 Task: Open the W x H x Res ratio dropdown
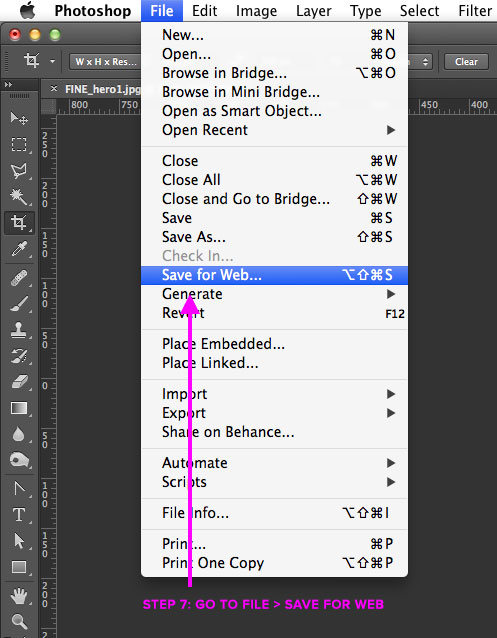pyautogui.click(x=105, y=61)
